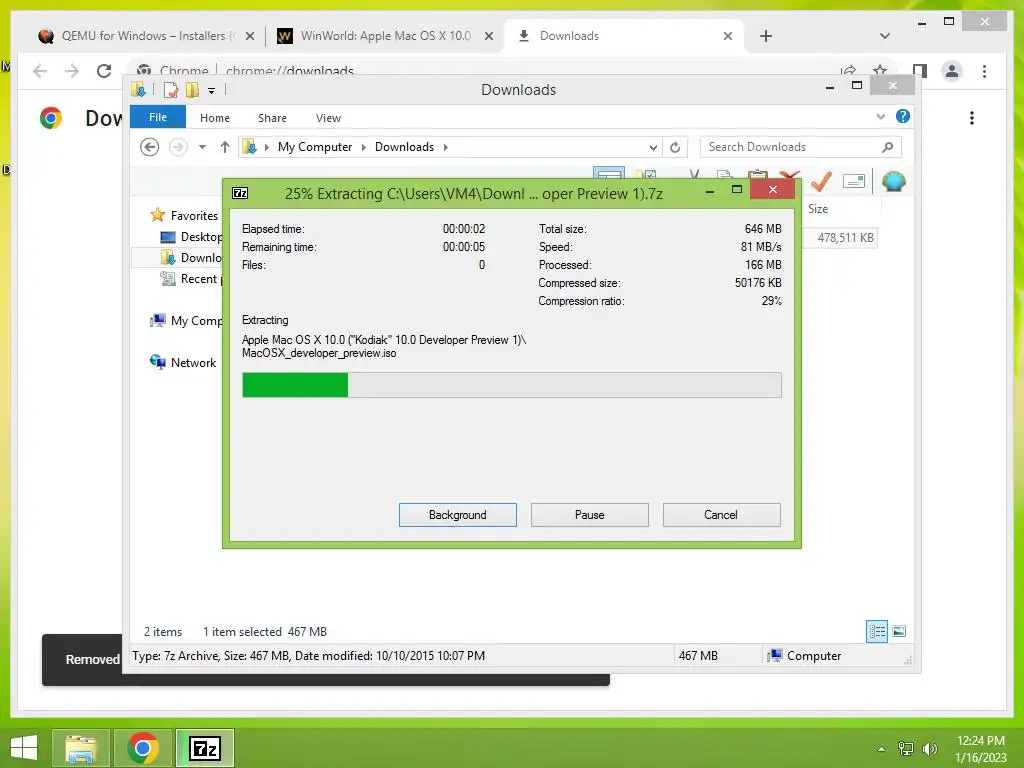Open Downloads page more actions menu

tap(972, 118)
